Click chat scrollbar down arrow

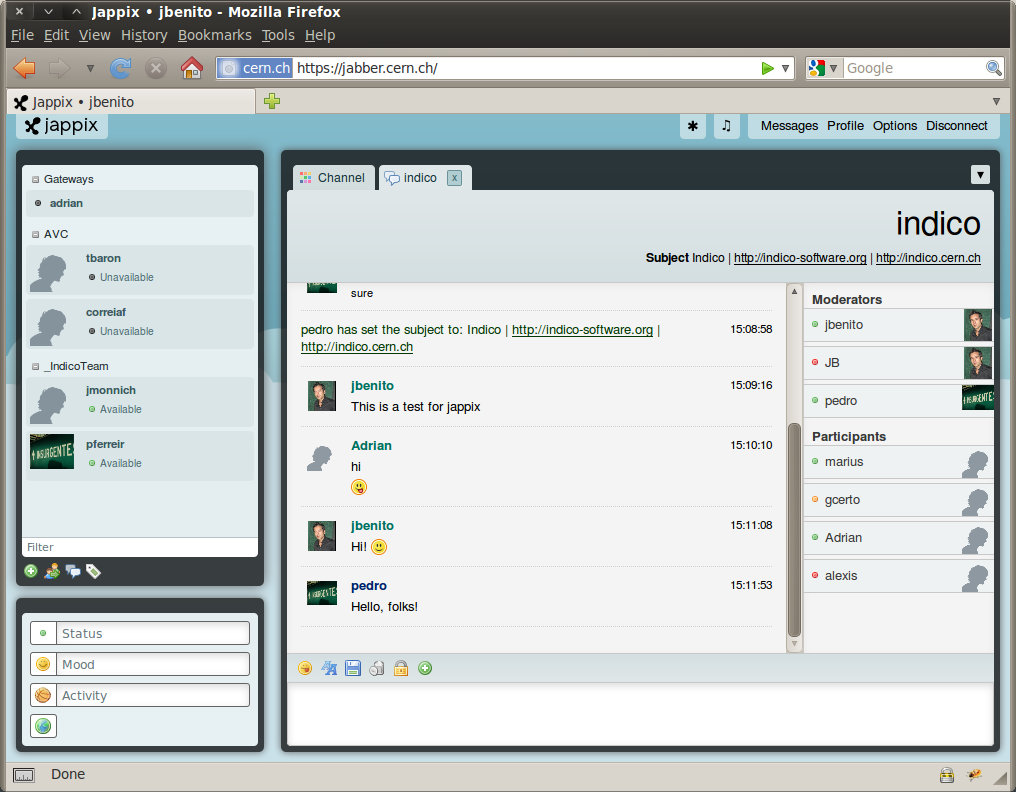click(x=794, y=644)
